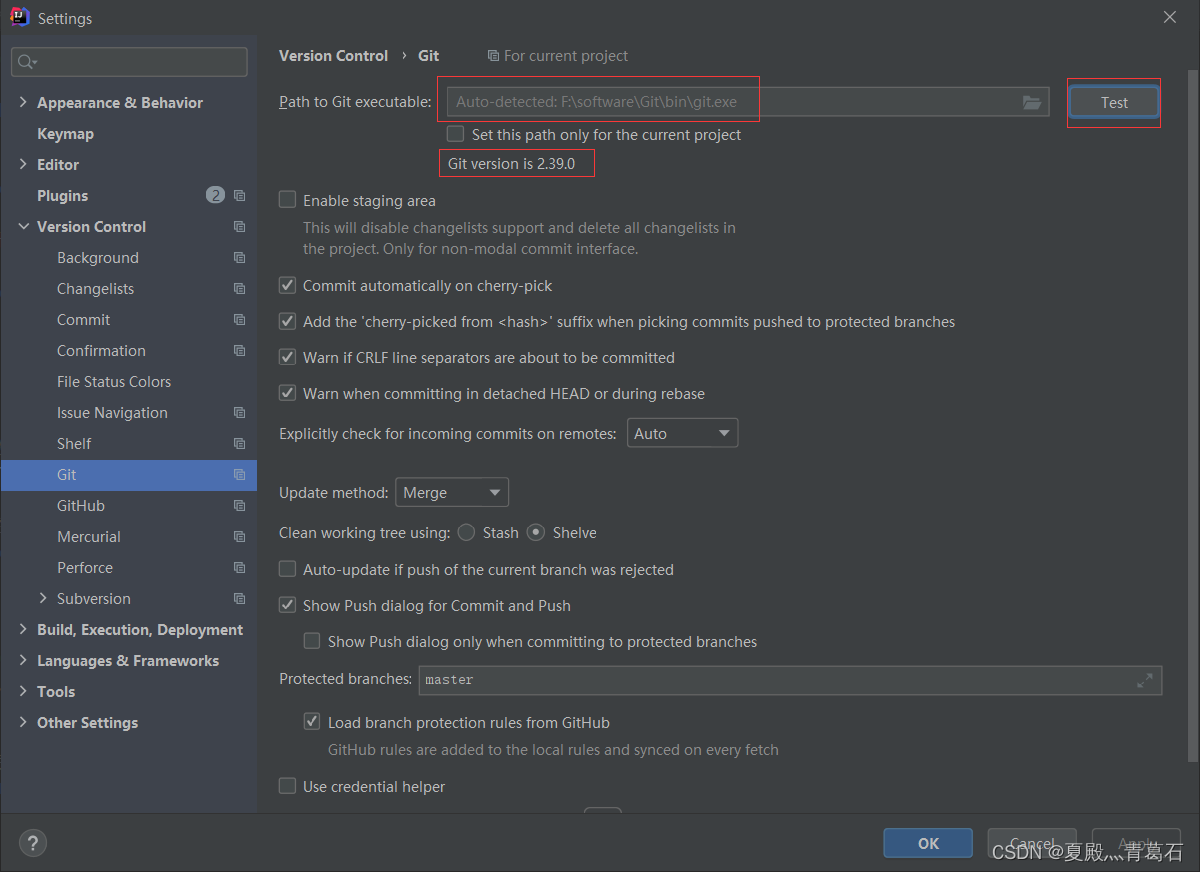Viewport: 1200px width, 872px height.
Task: Click the OK button
Action: tap(928, 844)
